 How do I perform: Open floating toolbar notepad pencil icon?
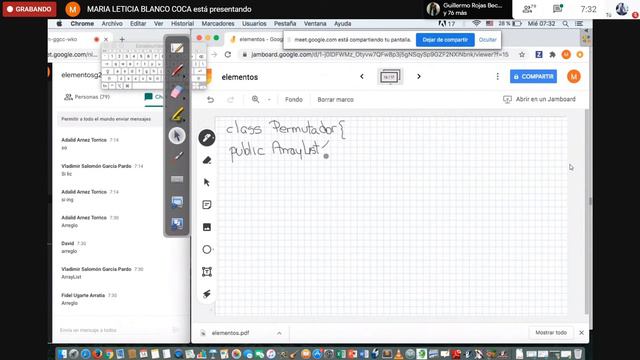coord(177,48)
